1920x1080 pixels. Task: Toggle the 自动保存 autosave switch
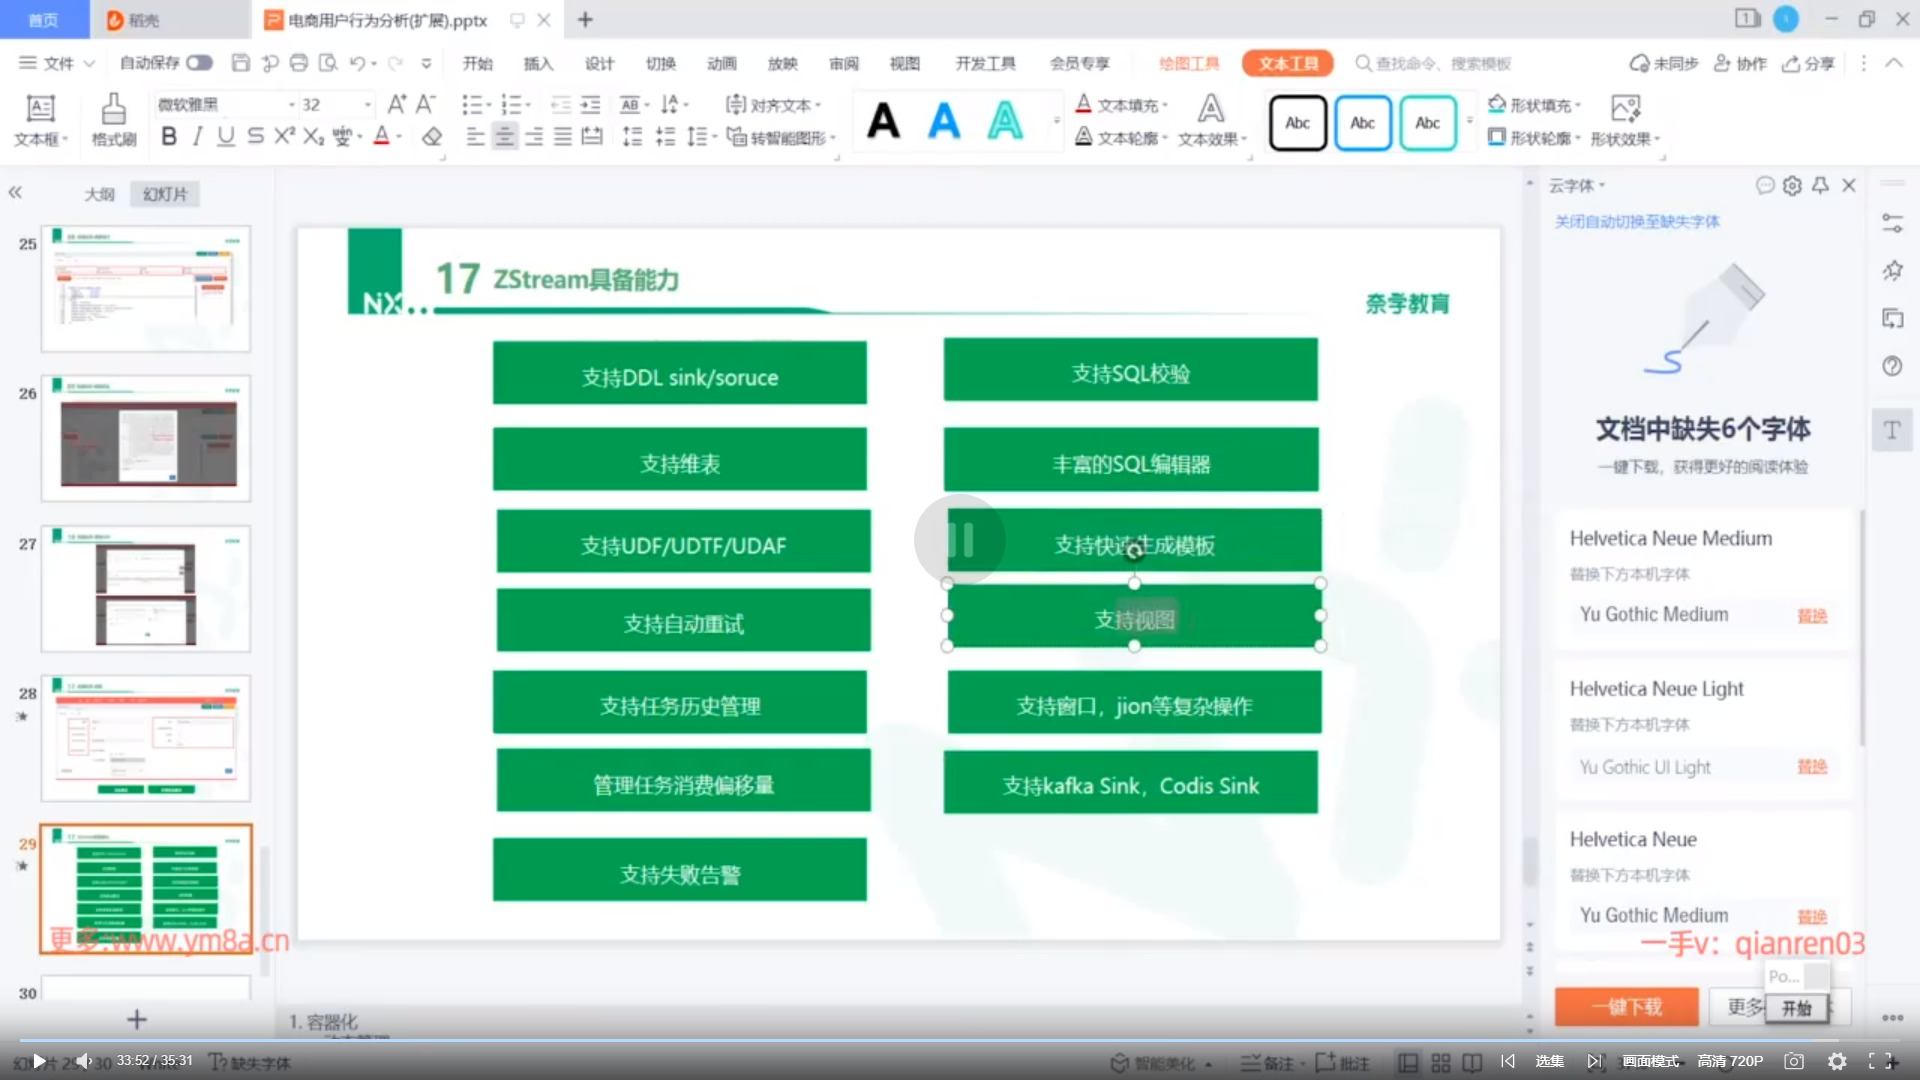tap(199, 63)
